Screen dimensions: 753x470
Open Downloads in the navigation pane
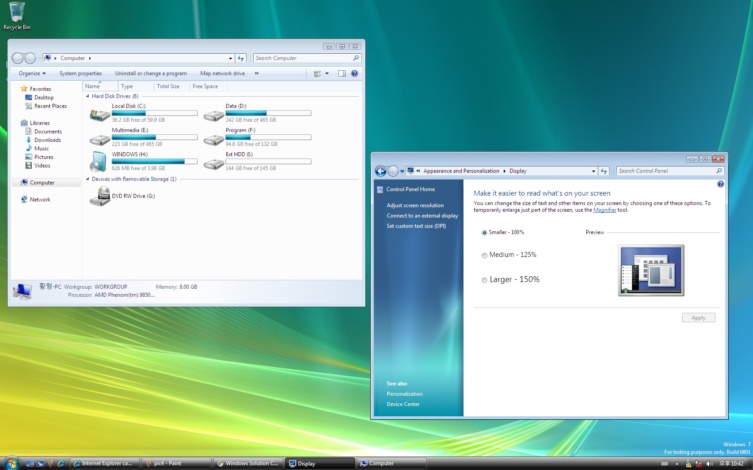point(48,140)
